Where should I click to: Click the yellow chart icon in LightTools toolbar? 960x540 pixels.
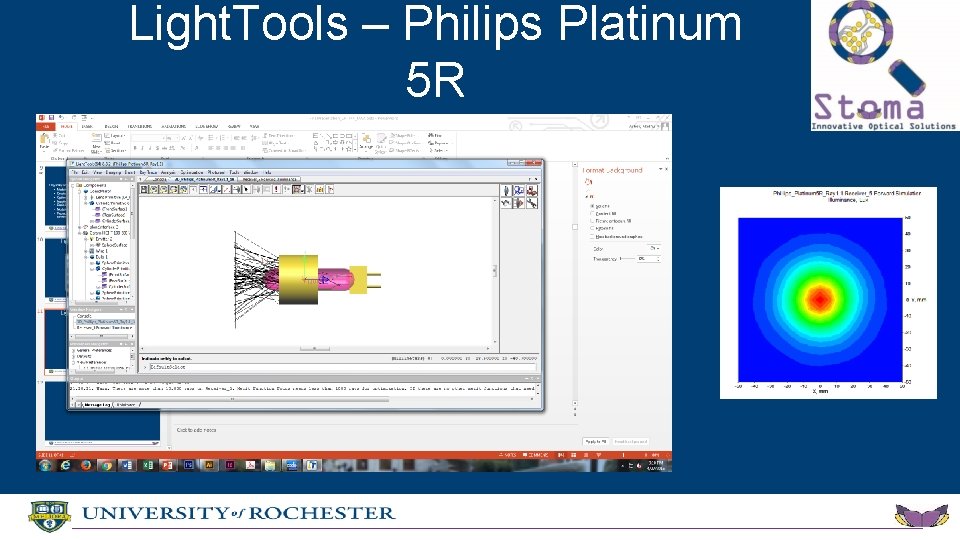pos(320,190)
